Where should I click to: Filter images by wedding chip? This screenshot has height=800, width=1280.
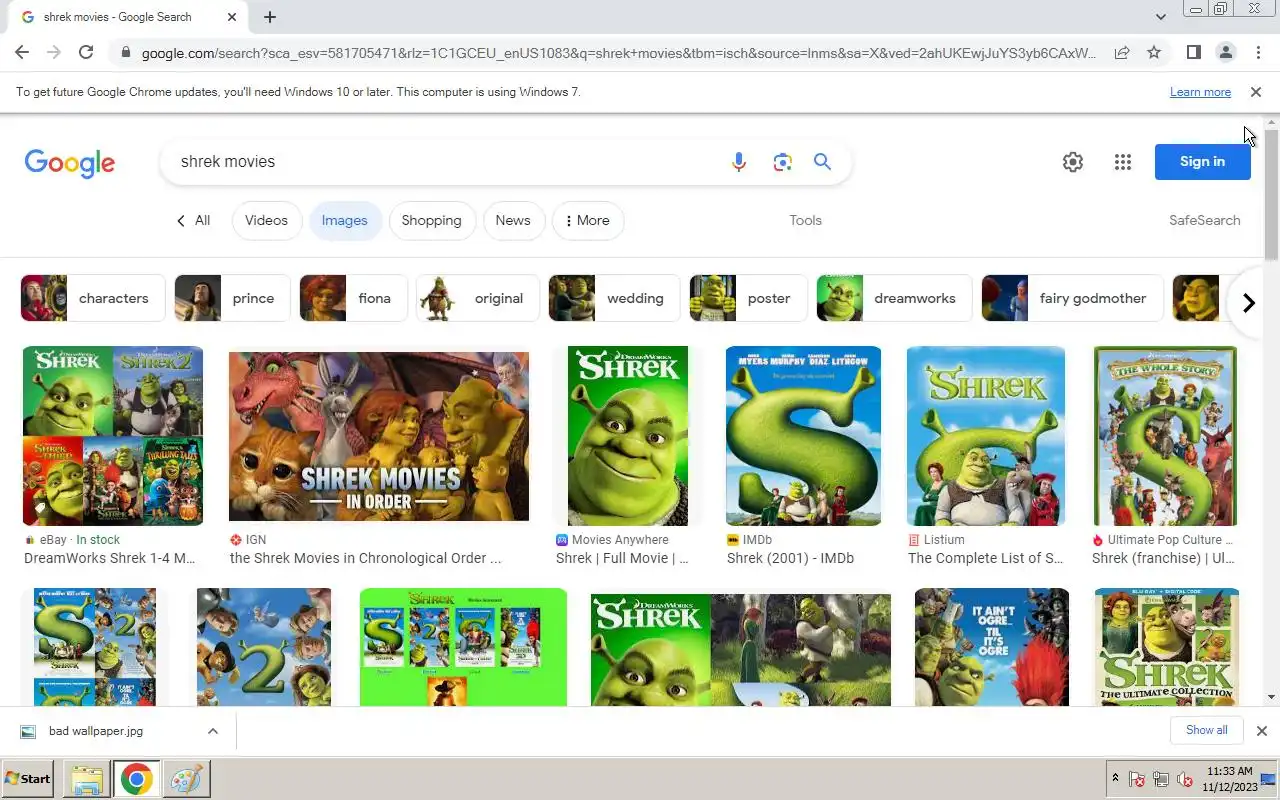[614, 299]
